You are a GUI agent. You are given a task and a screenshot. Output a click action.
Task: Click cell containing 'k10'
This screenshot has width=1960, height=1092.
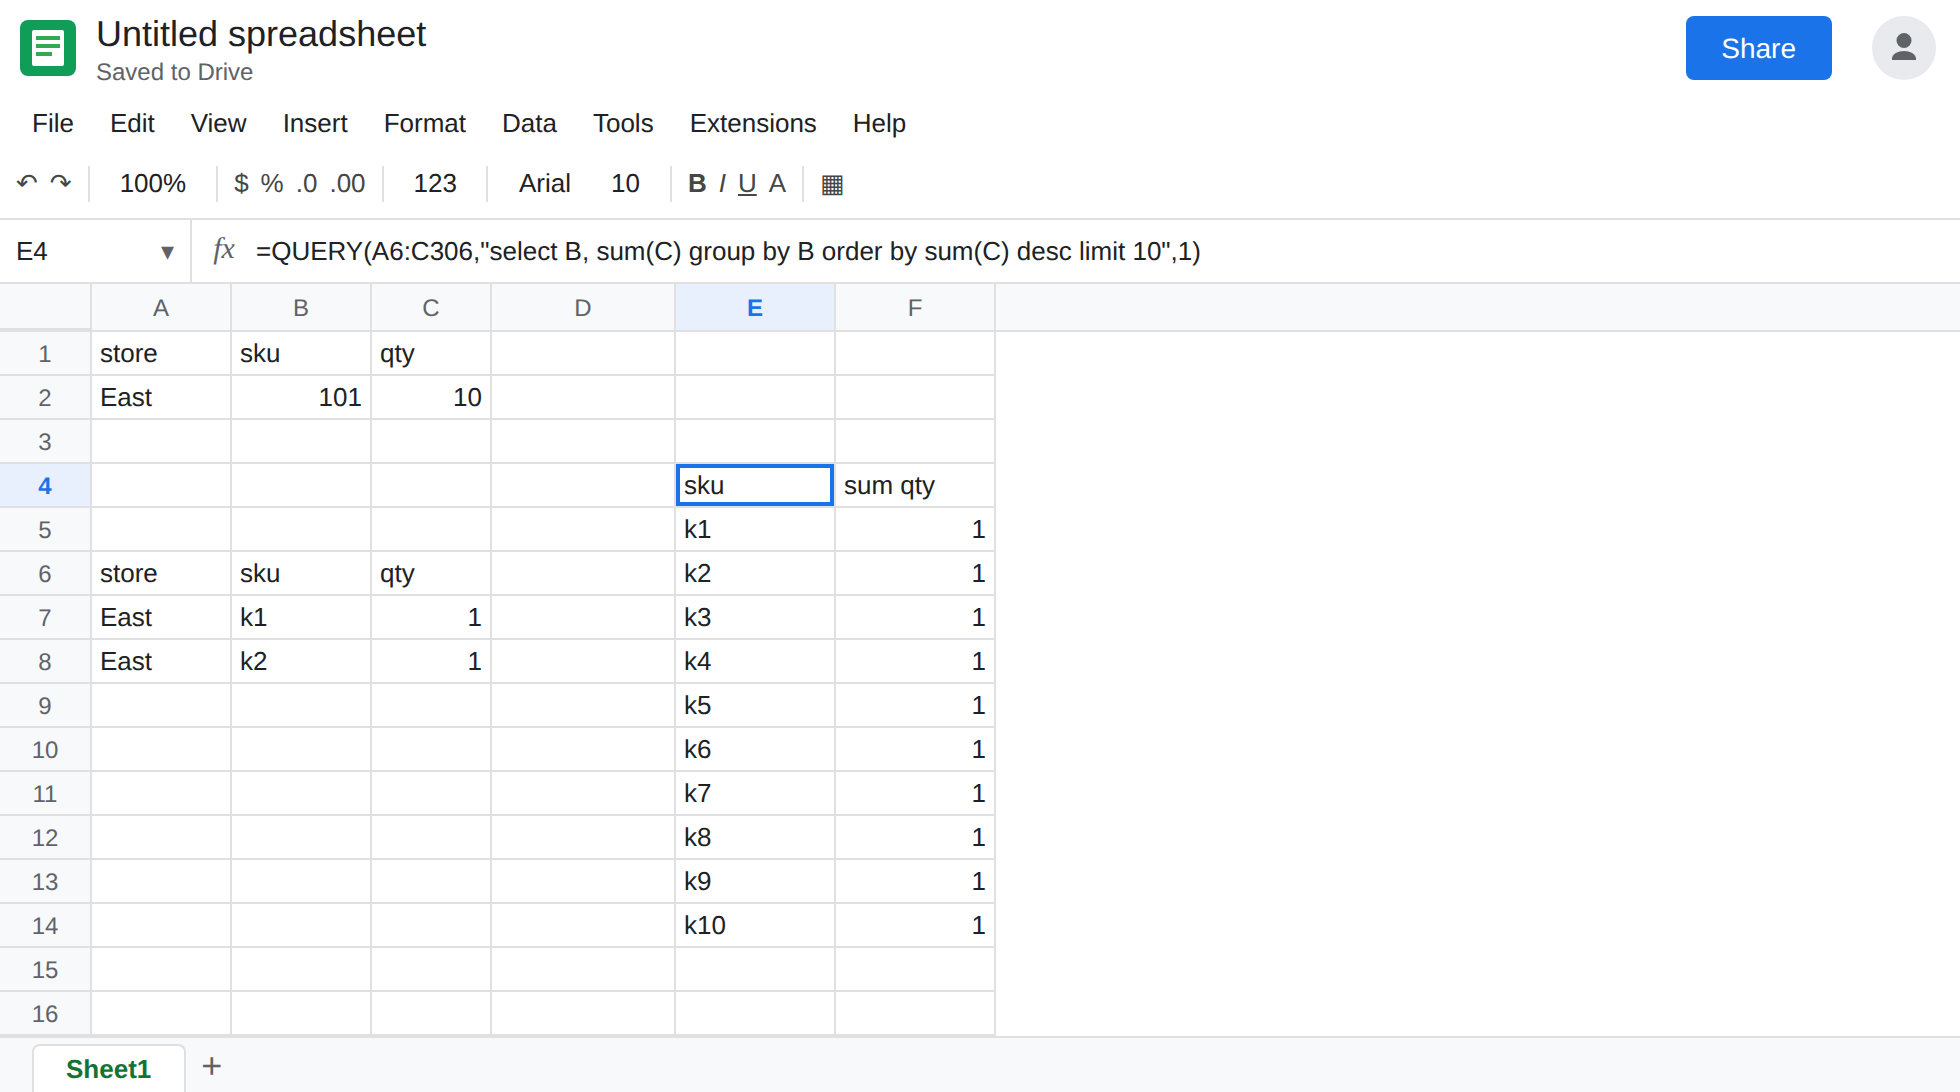pyautogui.click(x=755, y=926)
